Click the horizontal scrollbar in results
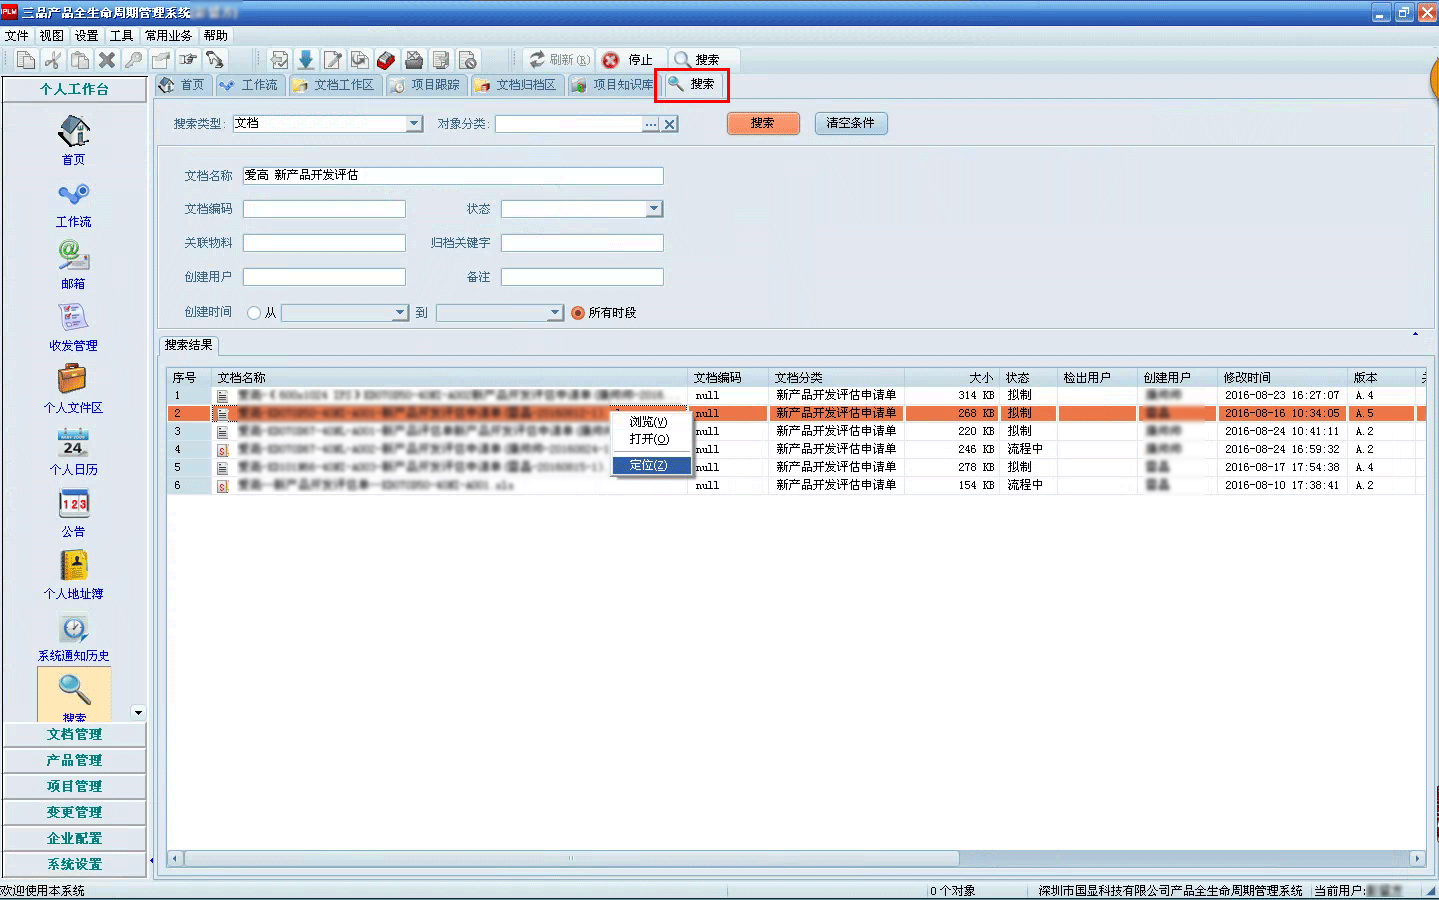 570,858
